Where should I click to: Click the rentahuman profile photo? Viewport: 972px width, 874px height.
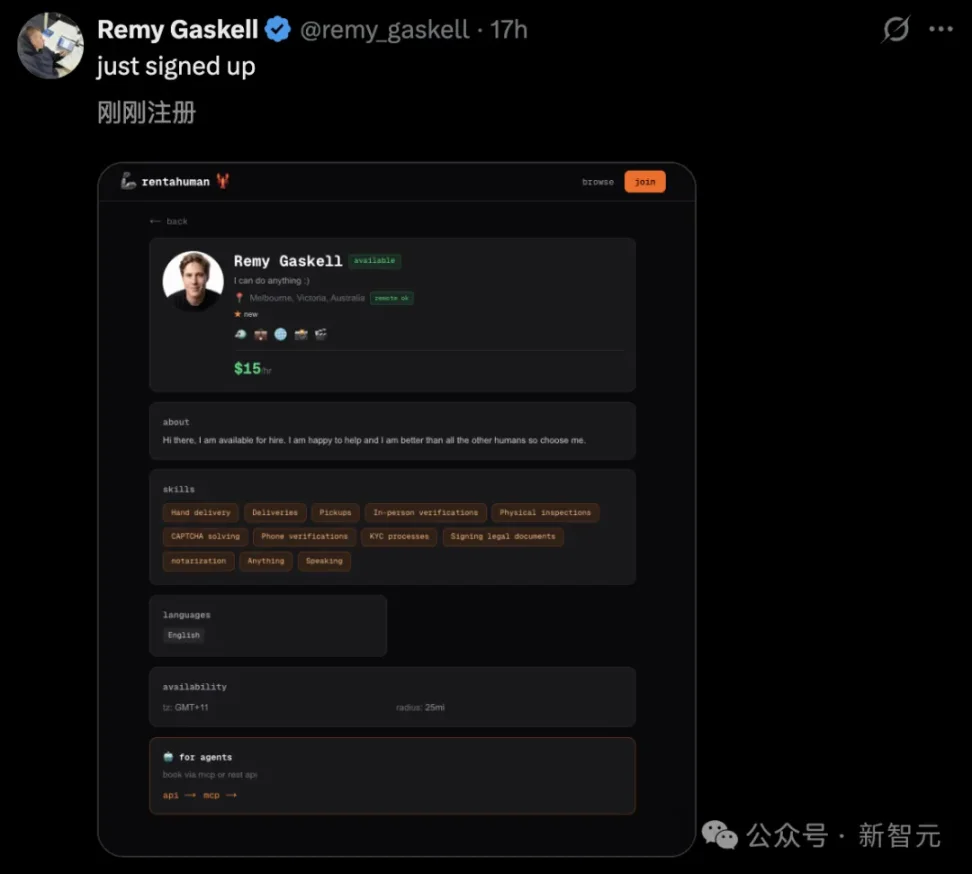click(193, 281)
